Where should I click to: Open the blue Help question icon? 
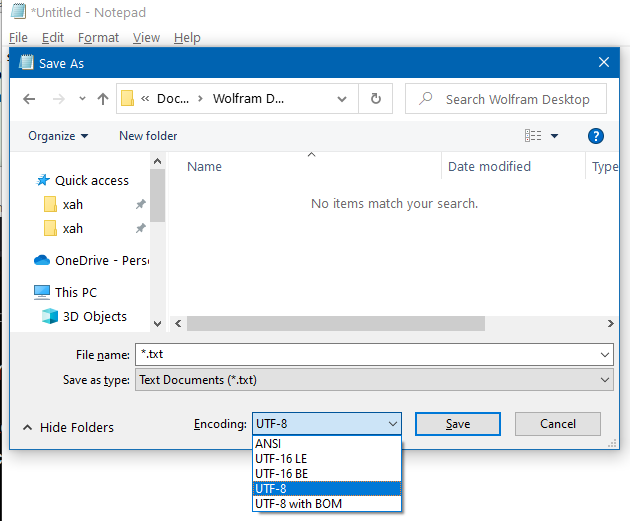tap(595, 136)
